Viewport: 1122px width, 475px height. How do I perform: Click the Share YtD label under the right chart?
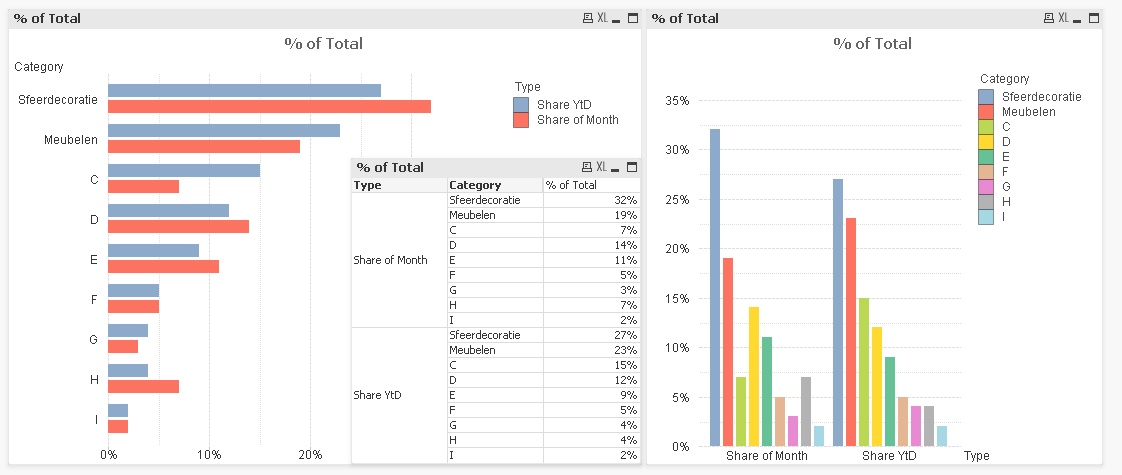coord(889,456)
